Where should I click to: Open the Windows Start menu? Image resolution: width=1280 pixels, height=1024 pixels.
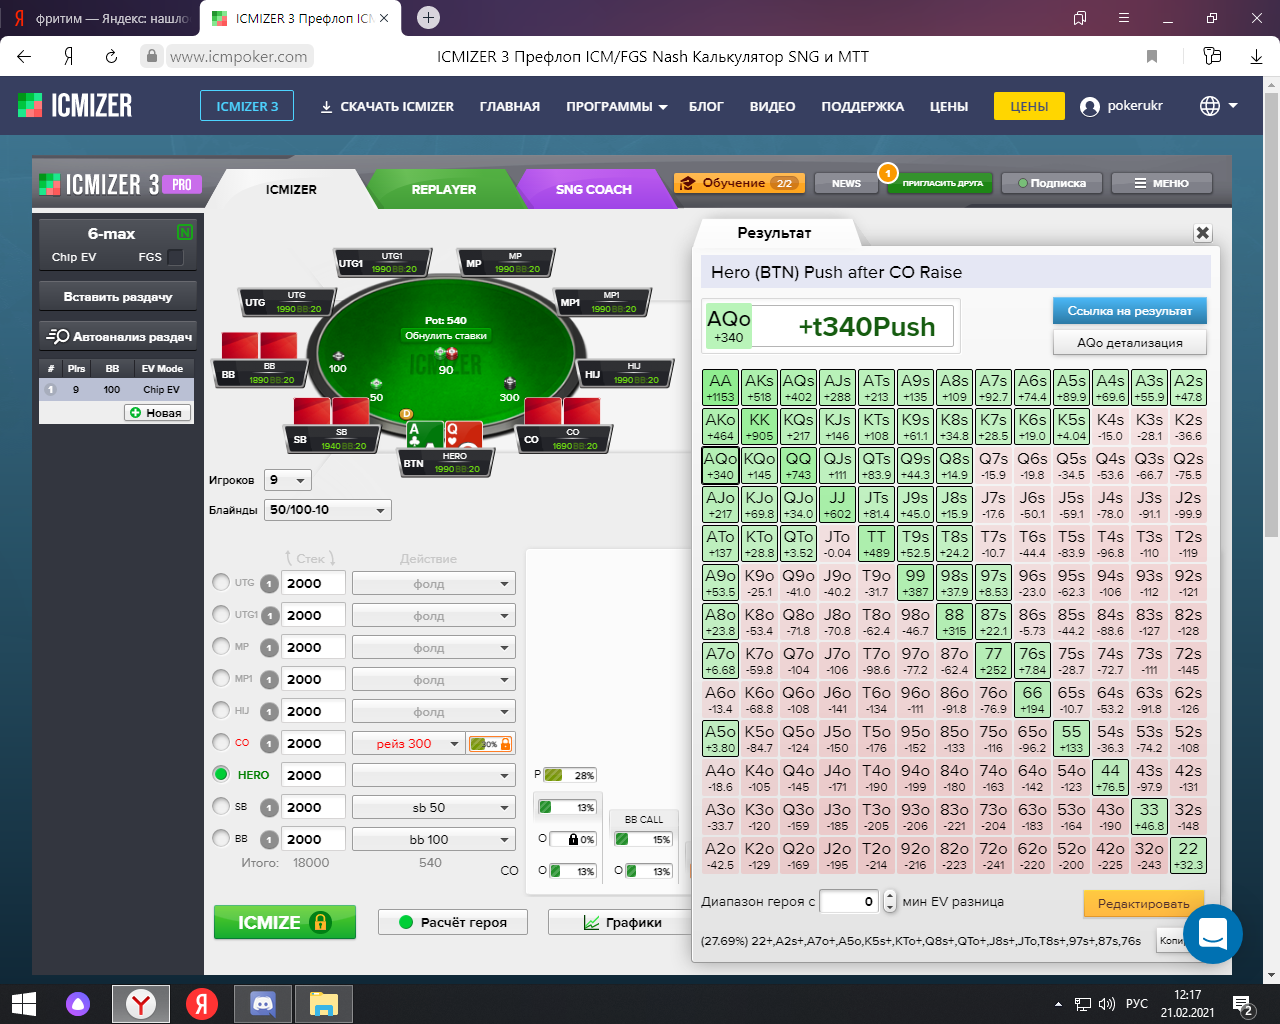[x=23, y=1003]
